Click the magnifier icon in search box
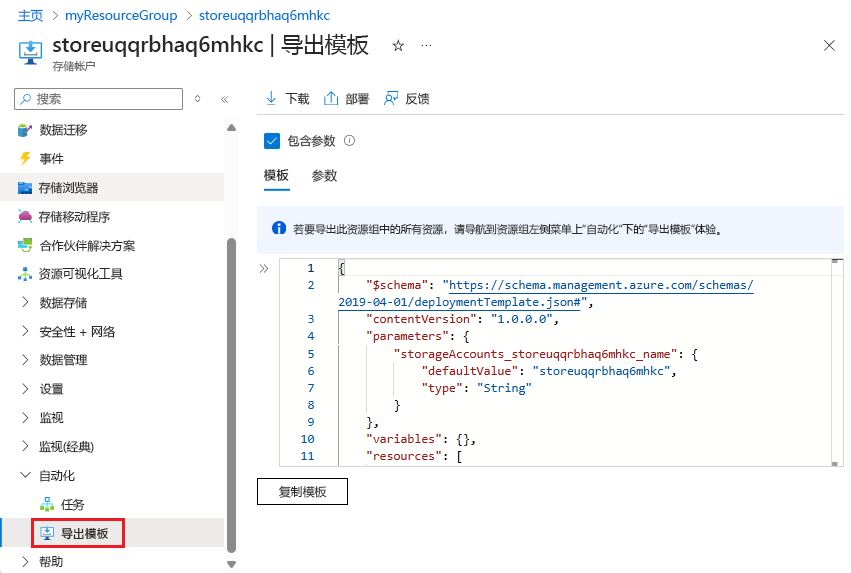The width and height of the screenshot is (851, 573). [x=26, y=99]
